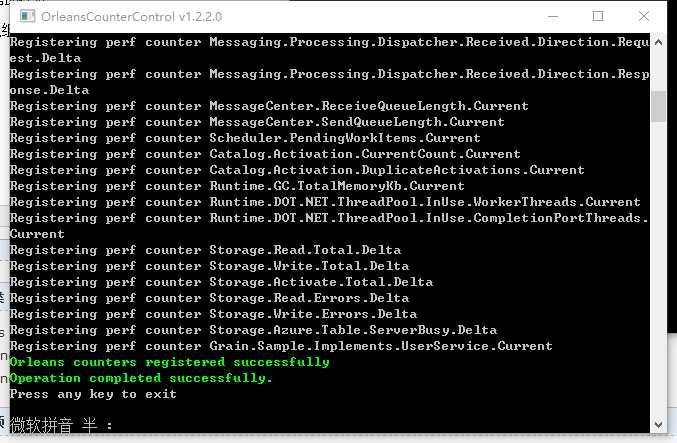
Task: Click the OrleansCounterControl v1.2.2.0 title text
Action: [x=119, y=16]
